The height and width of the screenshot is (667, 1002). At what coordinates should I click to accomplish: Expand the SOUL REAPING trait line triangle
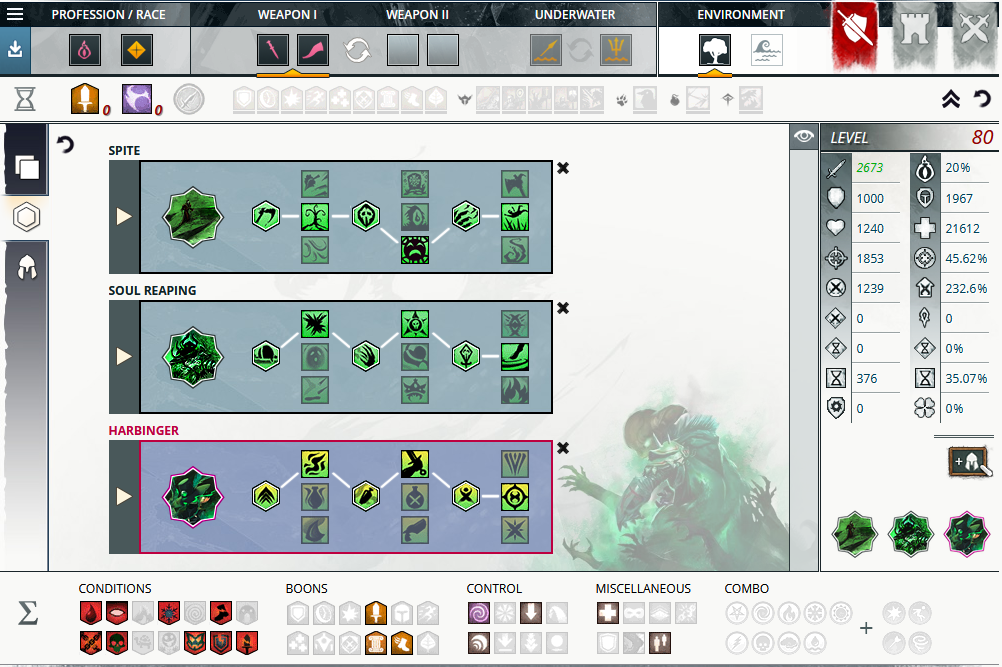[124, 357]
